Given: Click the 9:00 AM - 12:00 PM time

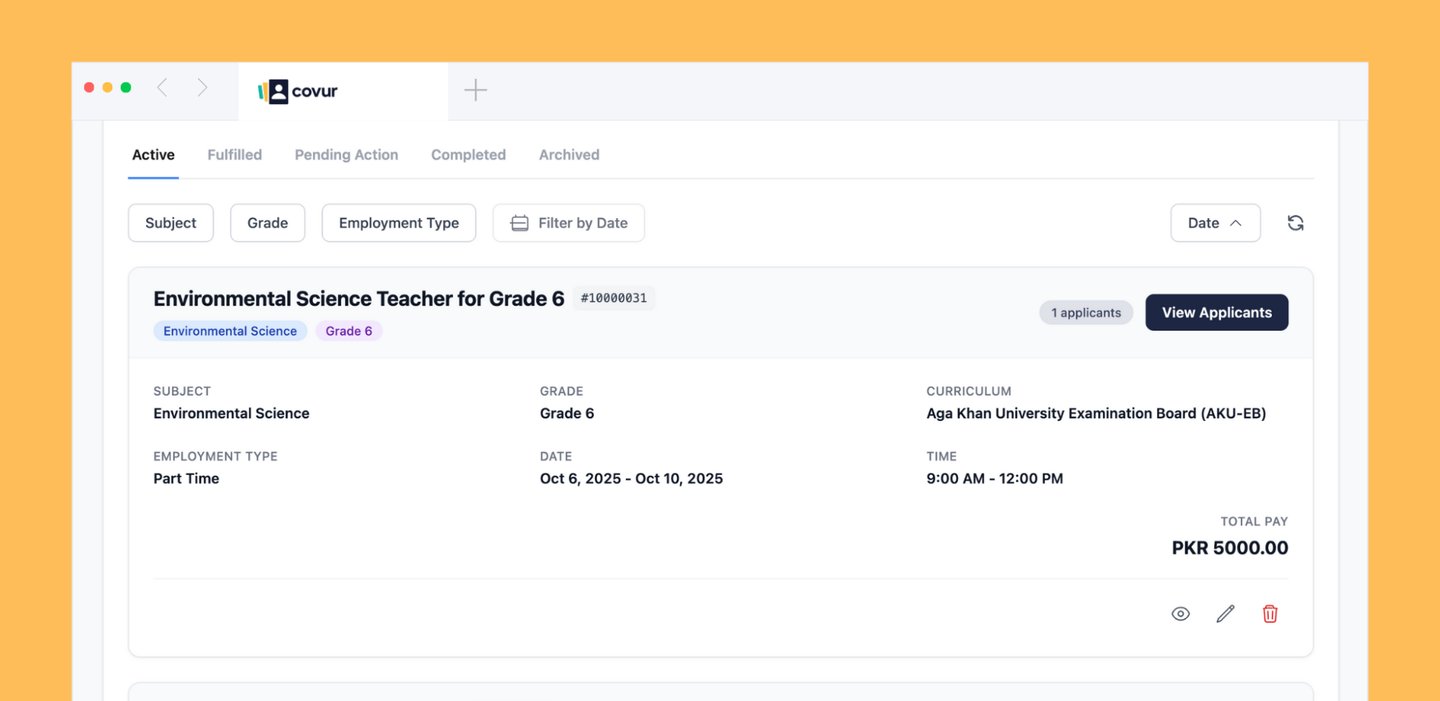Looking at the screenshot, I should tap(995, 479).
